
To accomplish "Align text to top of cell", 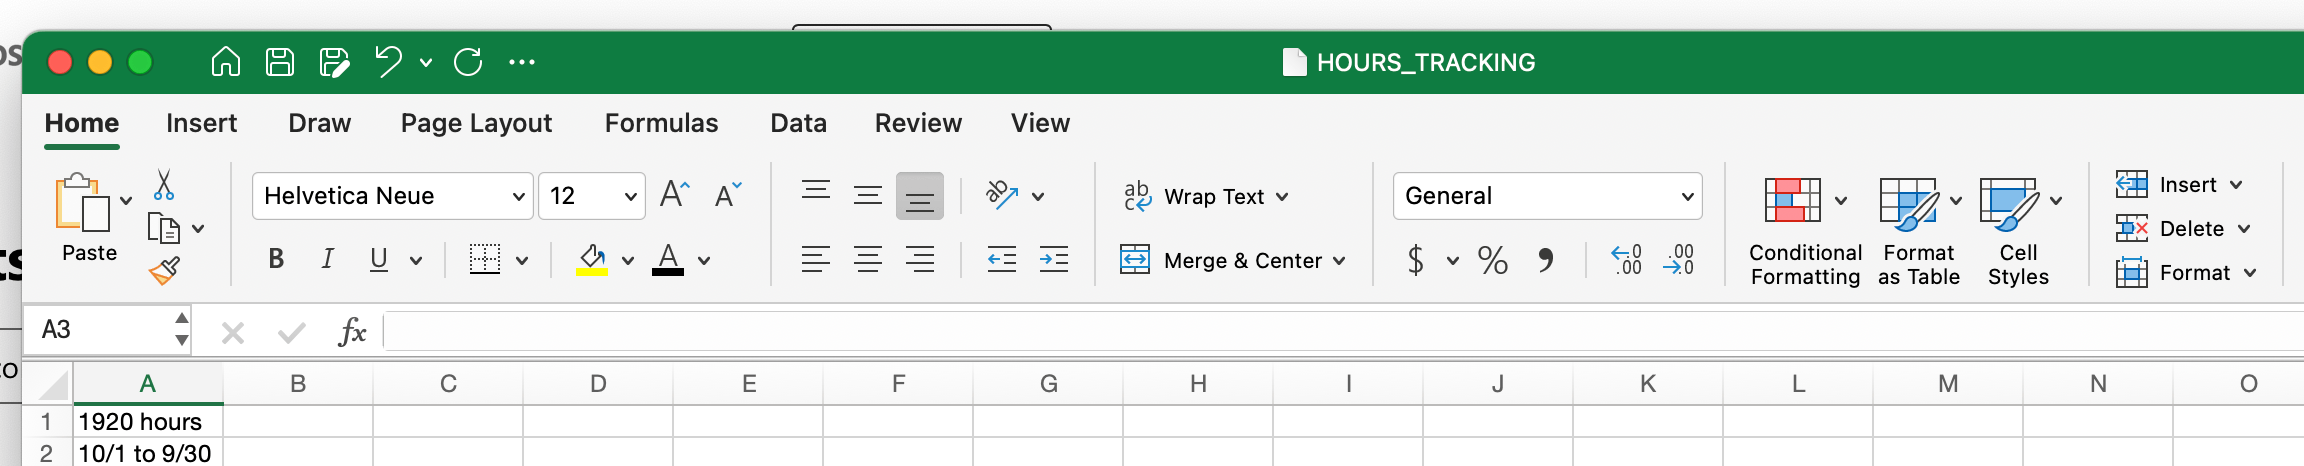I will coord(816,190).
